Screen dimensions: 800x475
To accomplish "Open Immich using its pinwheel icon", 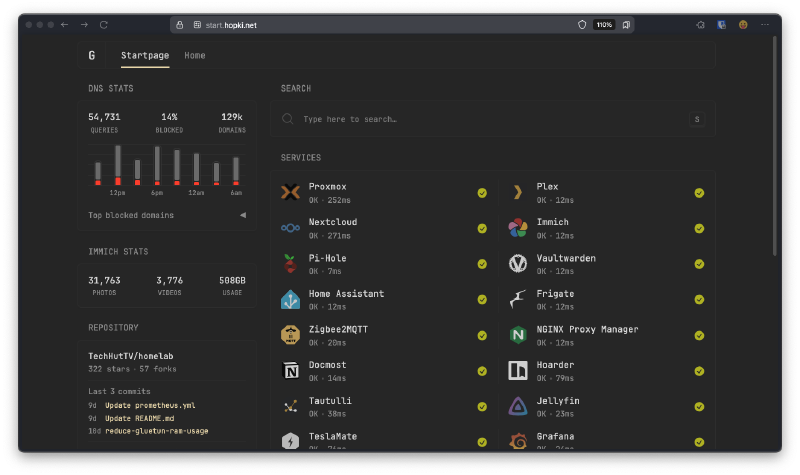I will 518,229.
